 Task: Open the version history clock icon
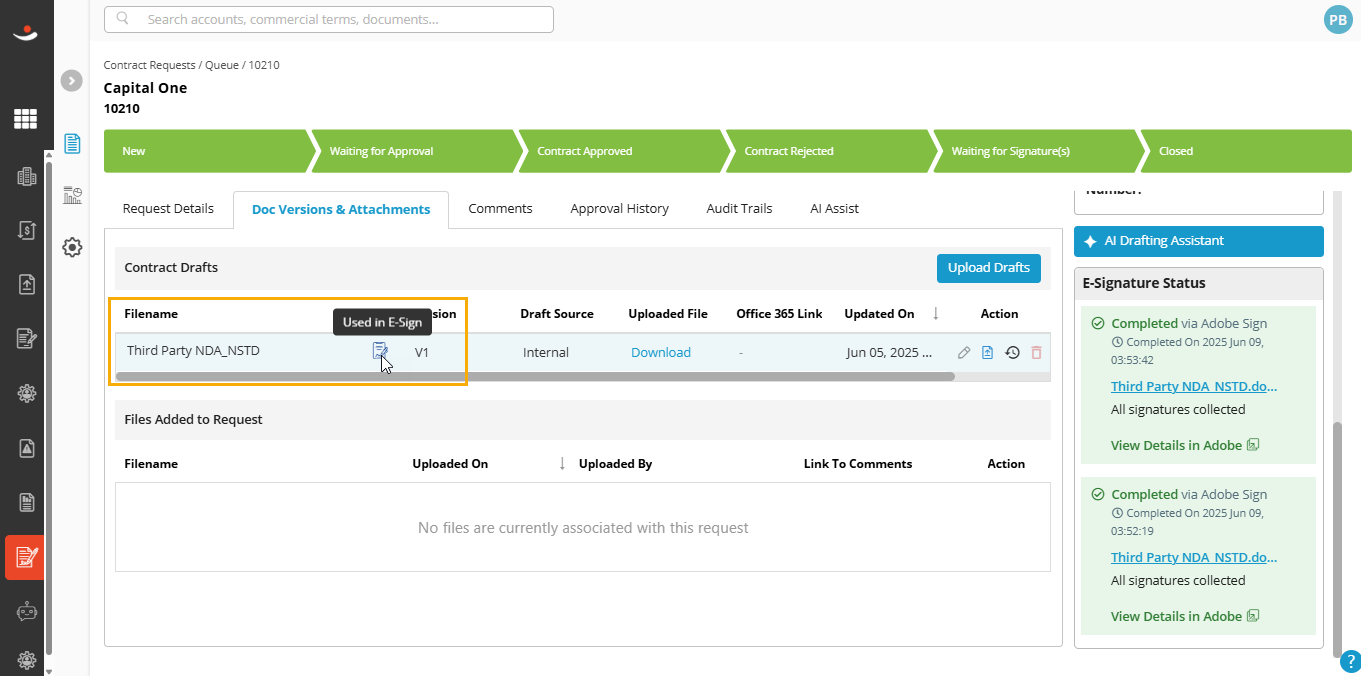tap(1012, 352)
